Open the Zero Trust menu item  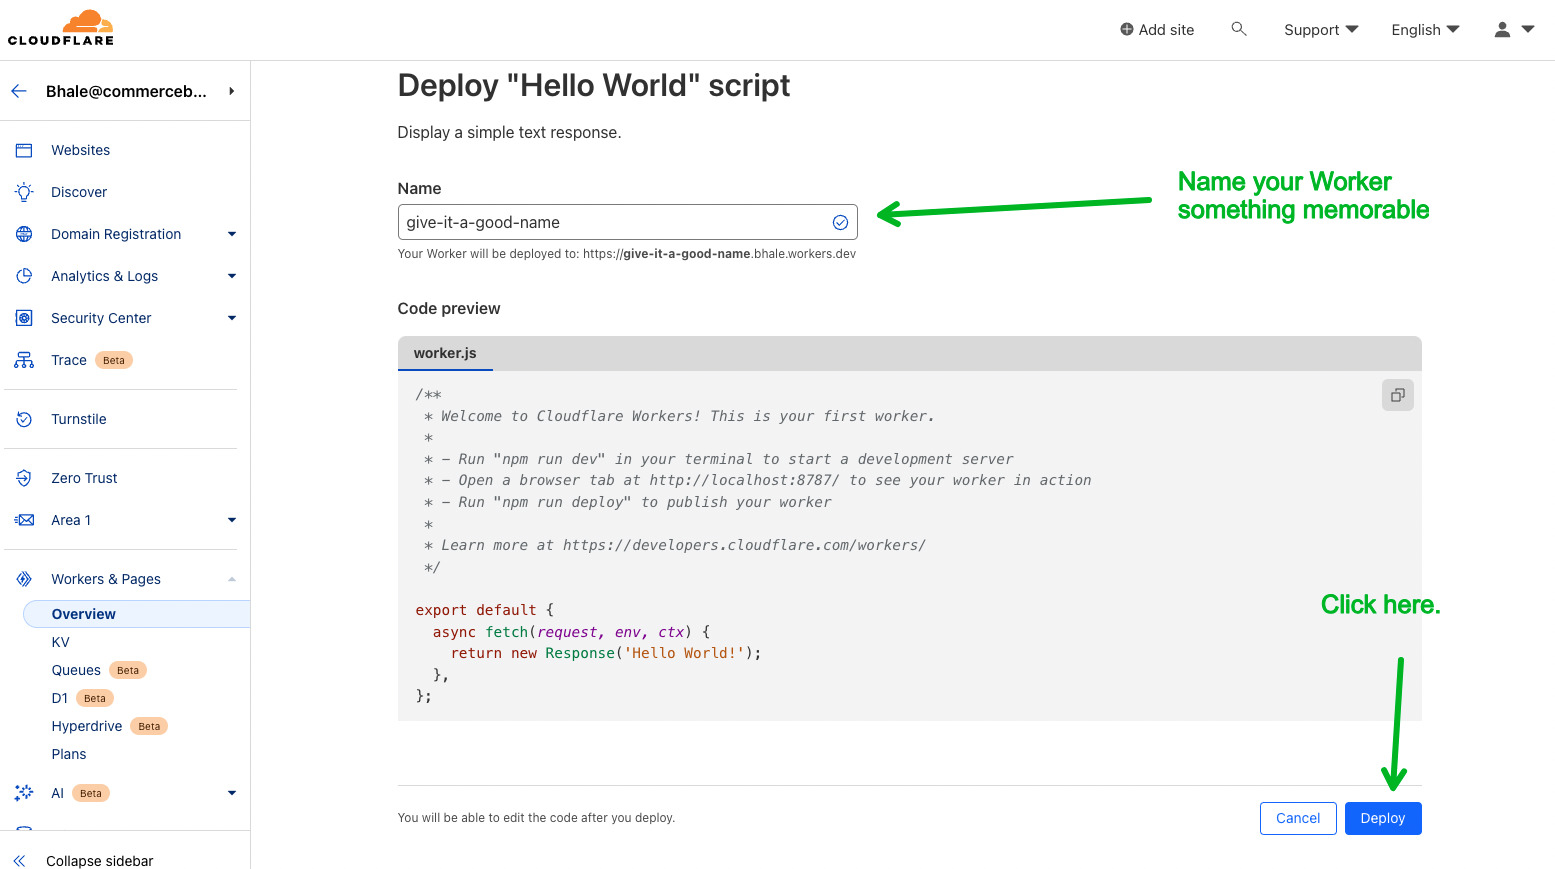tap(84, 478)
